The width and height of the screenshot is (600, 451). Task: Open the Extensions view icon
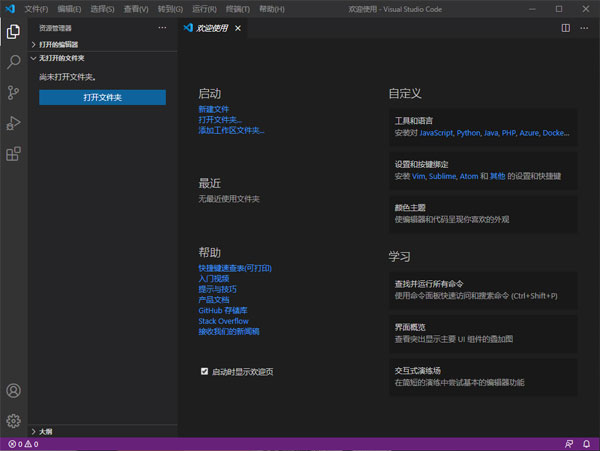click(x=13, y=154)
